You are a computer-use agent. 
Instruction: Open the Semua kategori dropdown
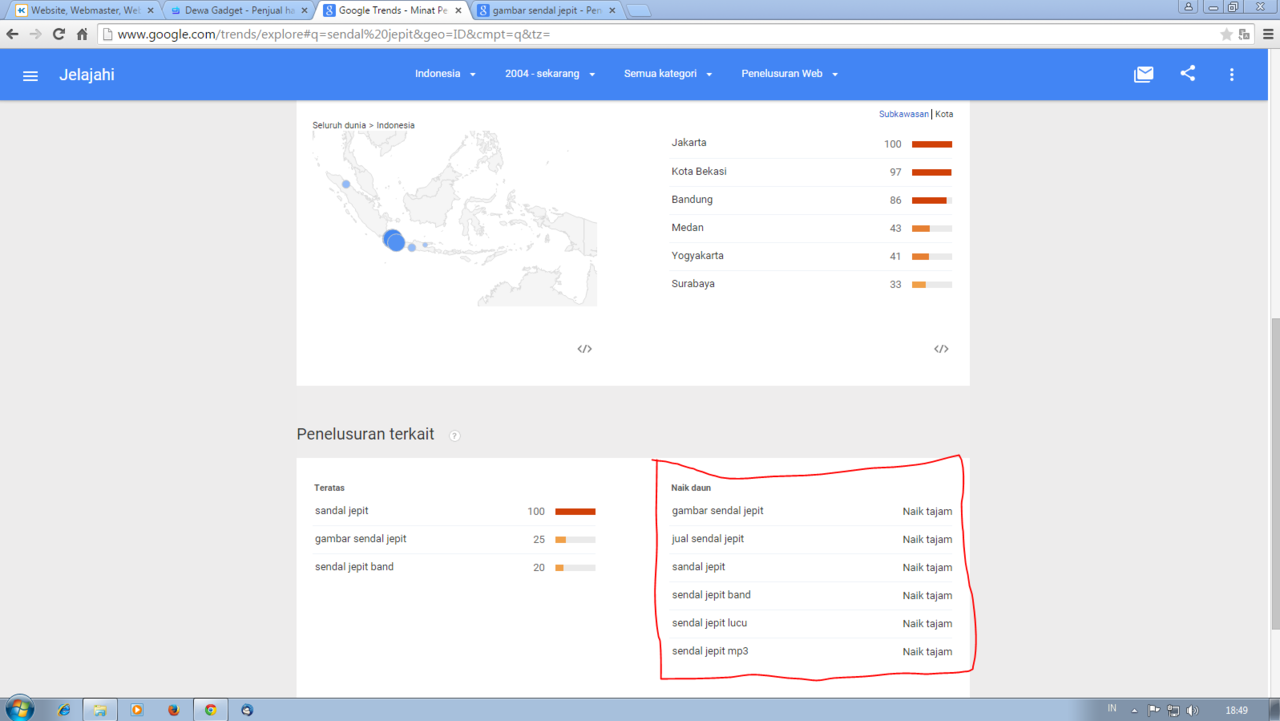click(x=668, y=74)
